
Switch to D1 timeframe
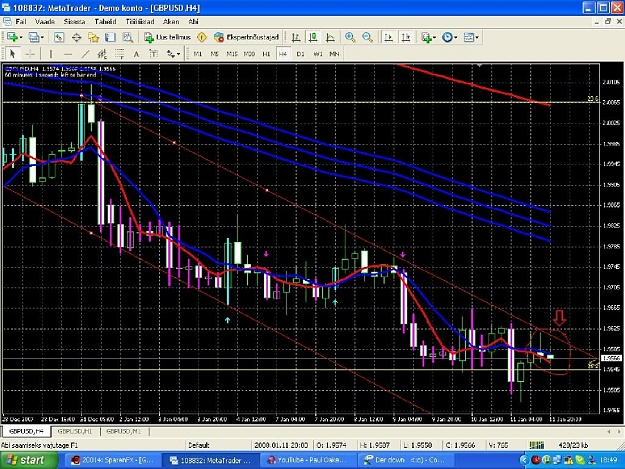tap(301, 54)
